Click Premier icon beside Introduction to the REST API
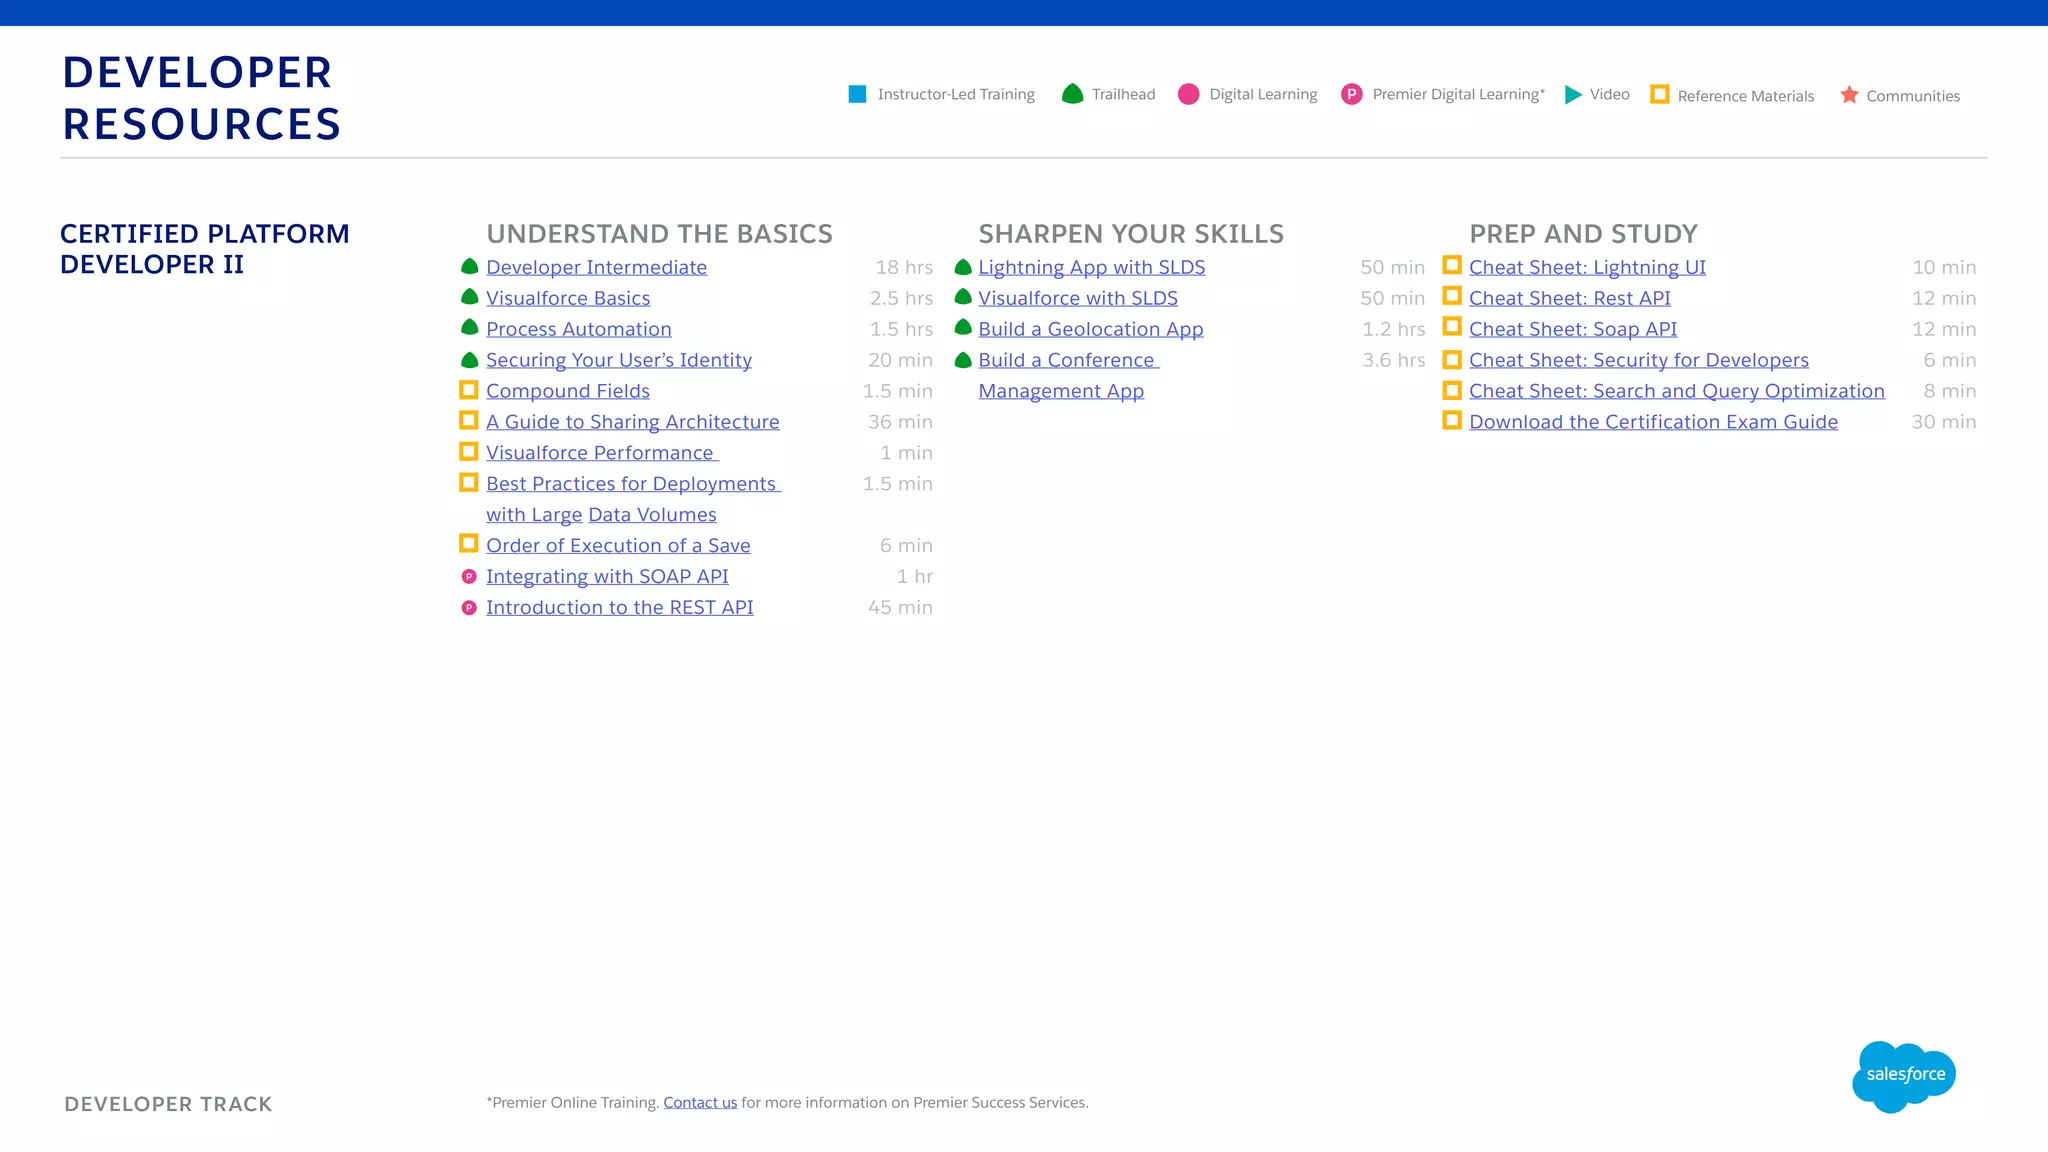2048x1152 pixels. tap(468, 608)
